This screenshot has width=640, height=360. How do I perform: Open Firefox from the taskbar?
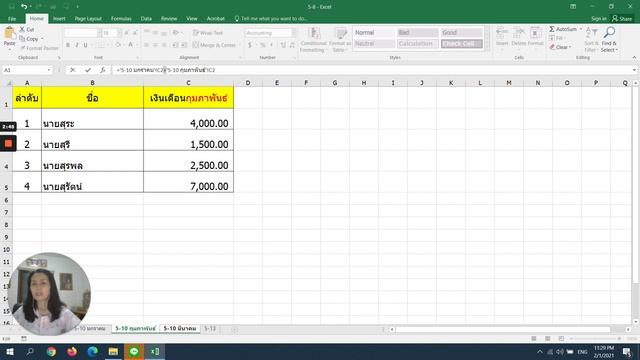tap(72, 351)
